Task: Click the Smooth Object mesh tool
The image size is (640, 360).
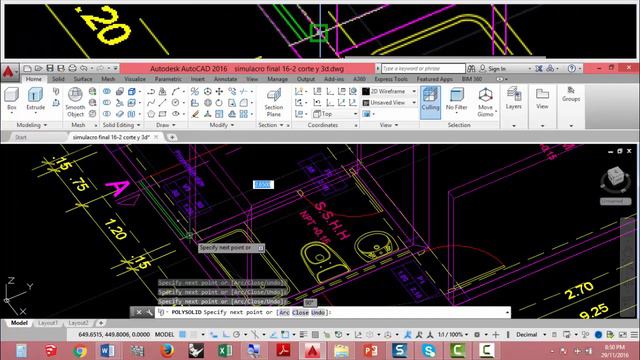Action: [75, 102]
